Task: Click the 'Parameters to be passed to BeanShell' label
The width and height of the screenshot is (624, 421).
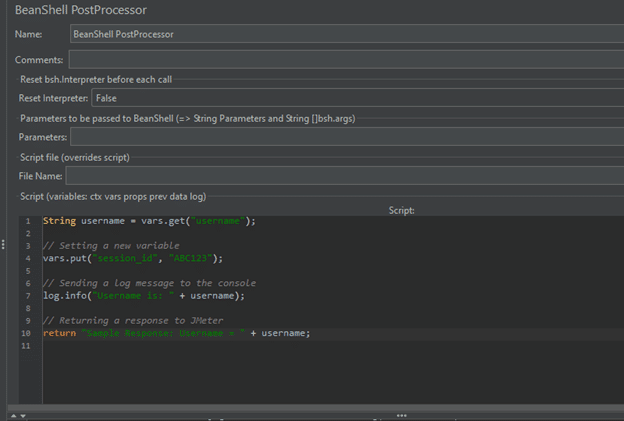Action: (x=188, y=119)
